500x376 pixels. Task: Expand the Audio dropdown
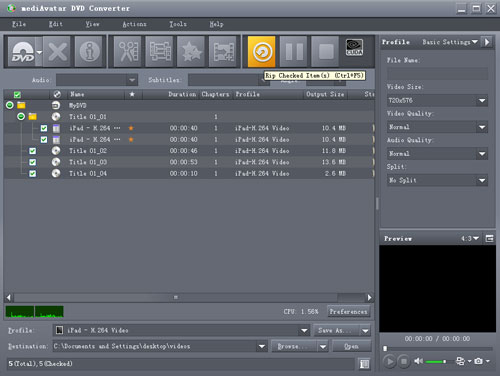[x=132, y=80]
